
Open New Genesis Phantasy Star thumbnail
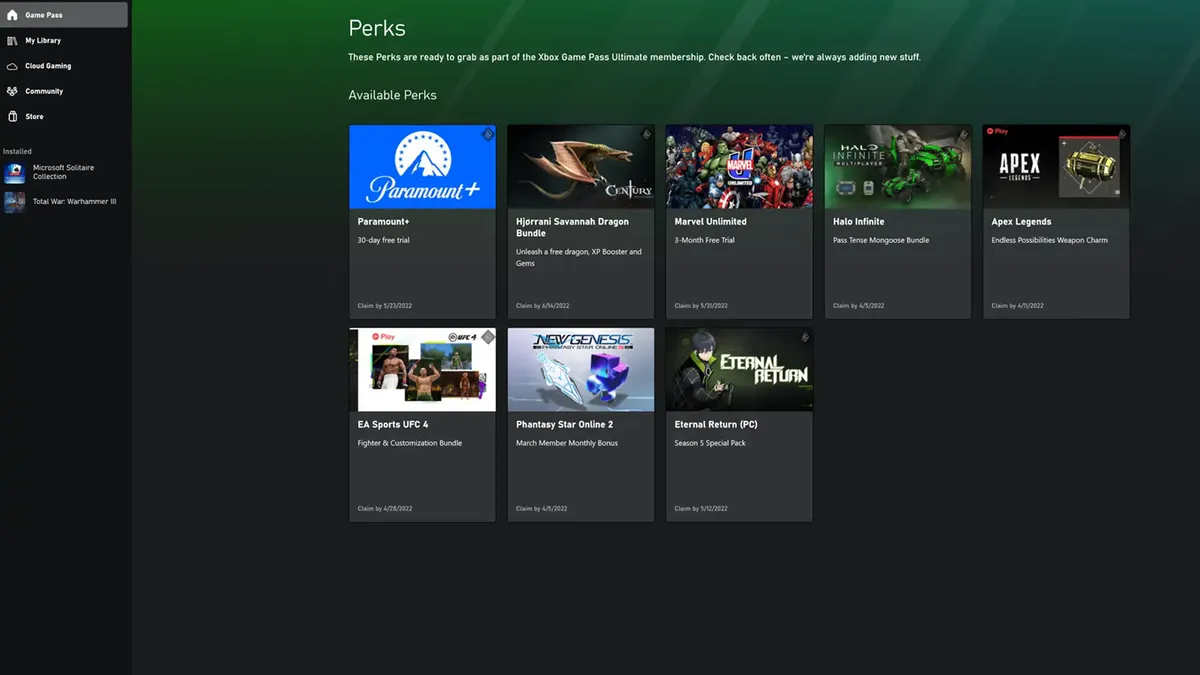(580, 370)
